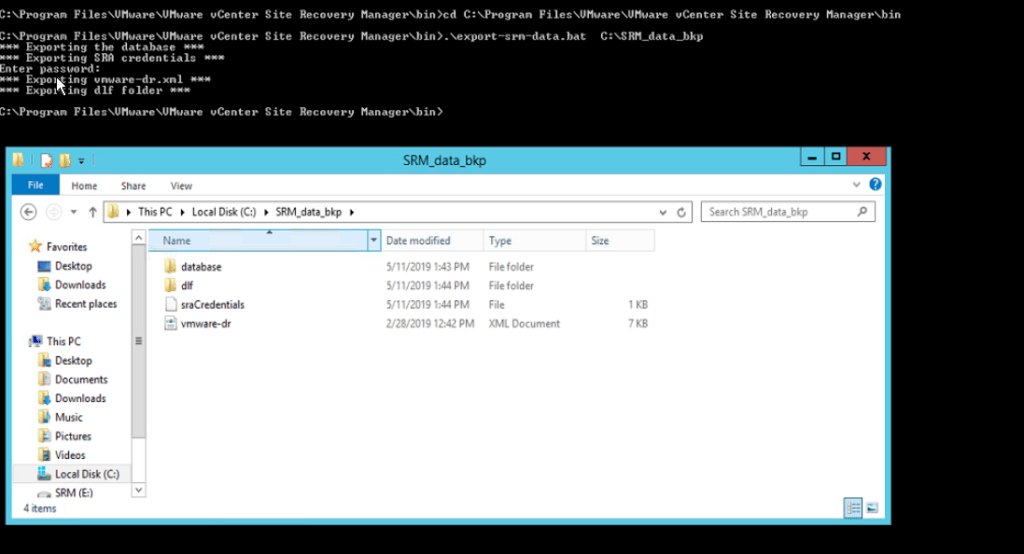Sort by the Size column header

click(x=620, y=240)
